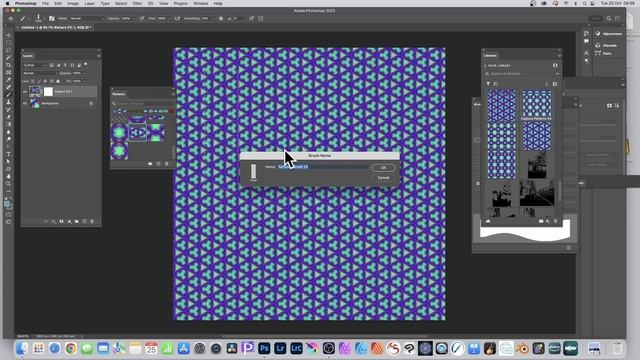Click the delete trash icon in Layers panel
Viewport: 640px width, 360px height.
click(92, 221)
